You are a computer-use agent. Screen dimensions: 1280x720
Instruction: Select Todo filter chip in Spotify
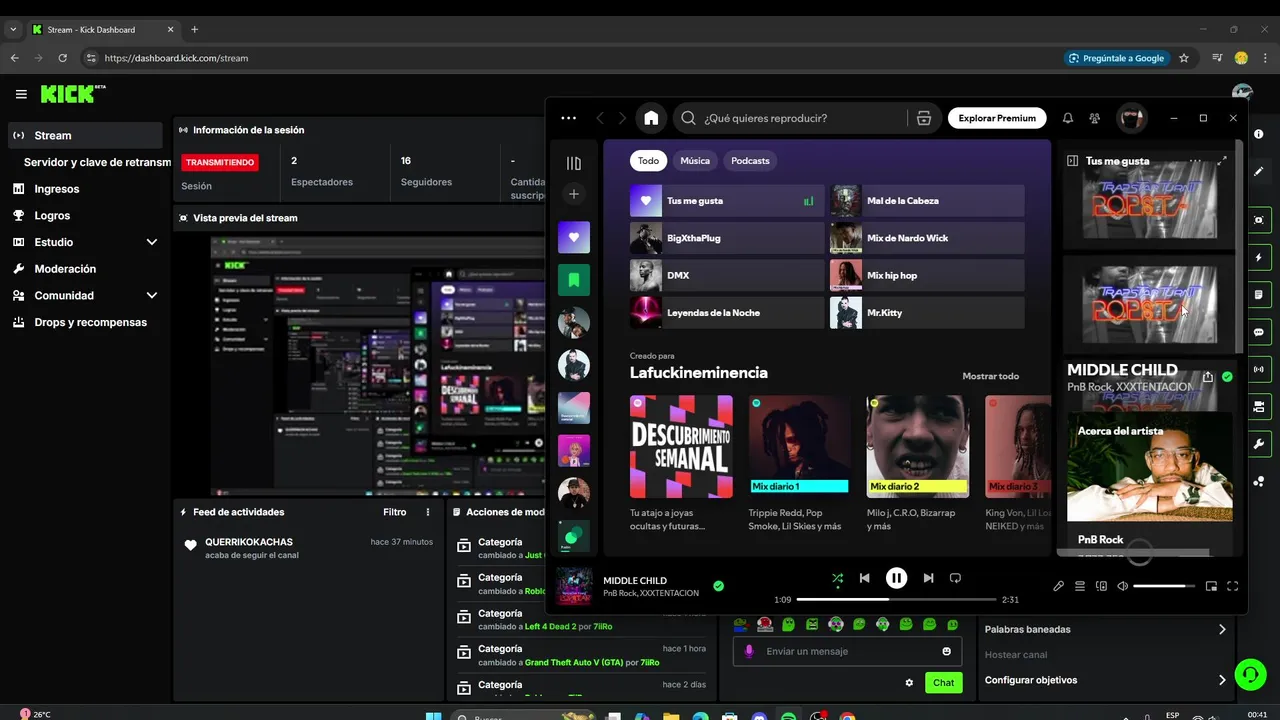click(649, 160)
